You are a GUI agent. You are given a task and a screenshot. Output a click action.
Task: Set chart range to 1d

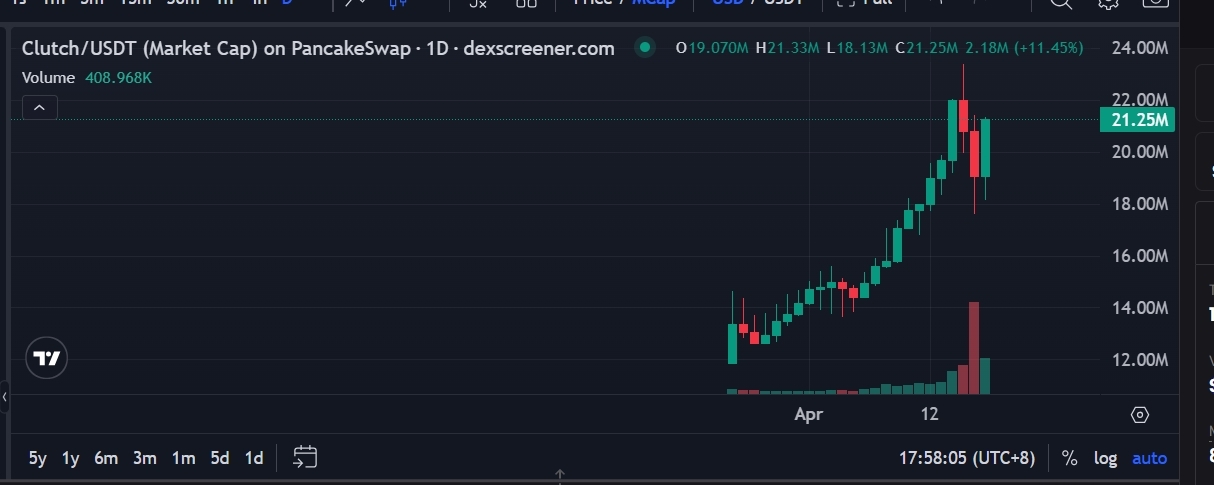[254, 458]
